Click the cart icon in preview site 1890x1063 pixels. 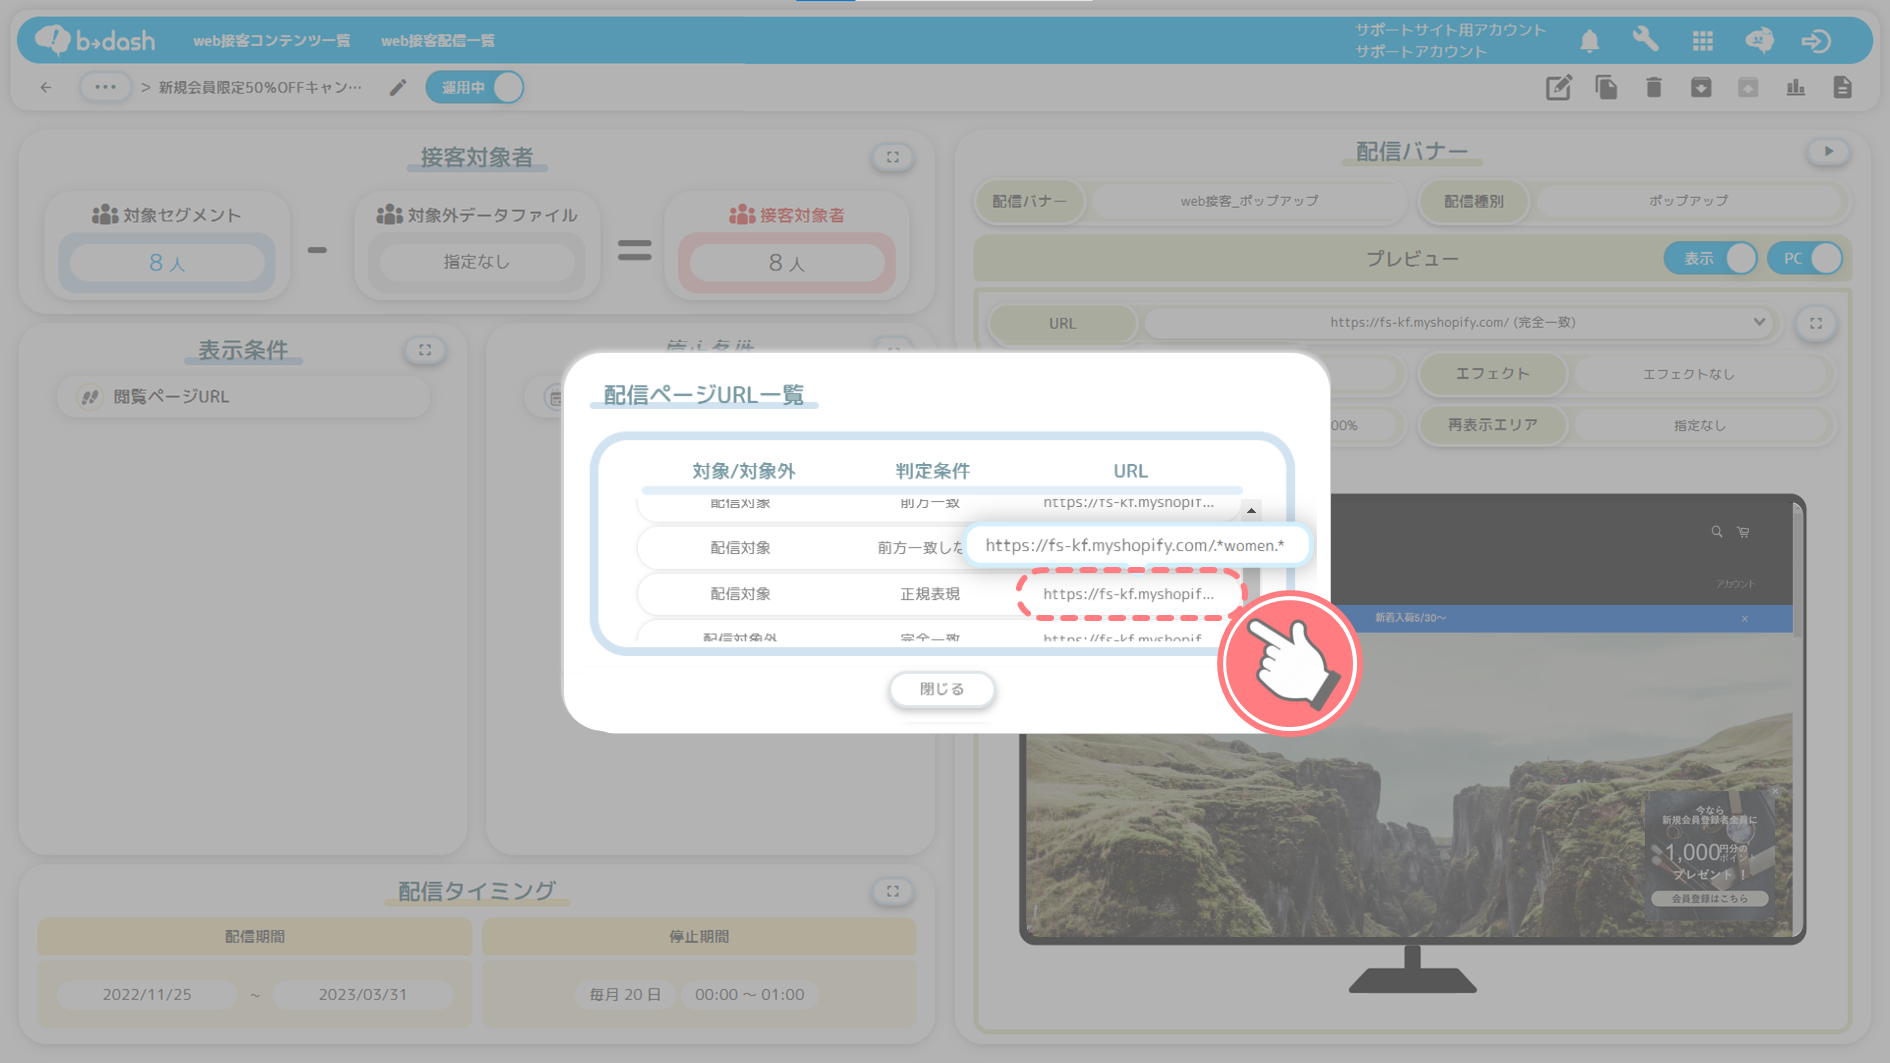point(1743,532)
